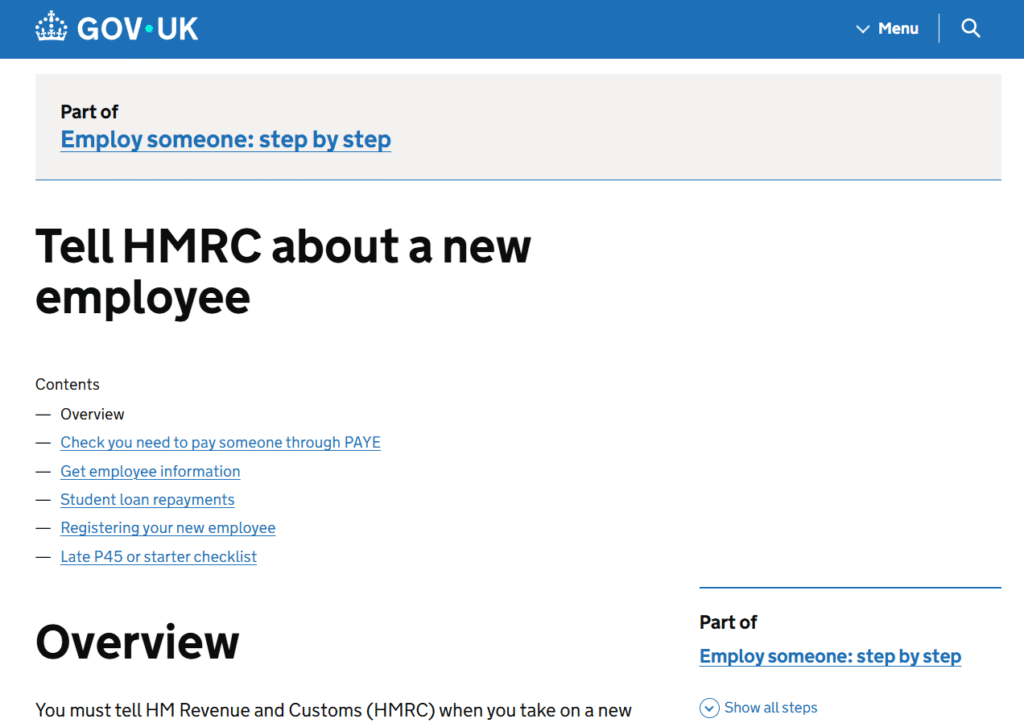
Task: Open the Get employee information section
Action: (x=150, y=471)
